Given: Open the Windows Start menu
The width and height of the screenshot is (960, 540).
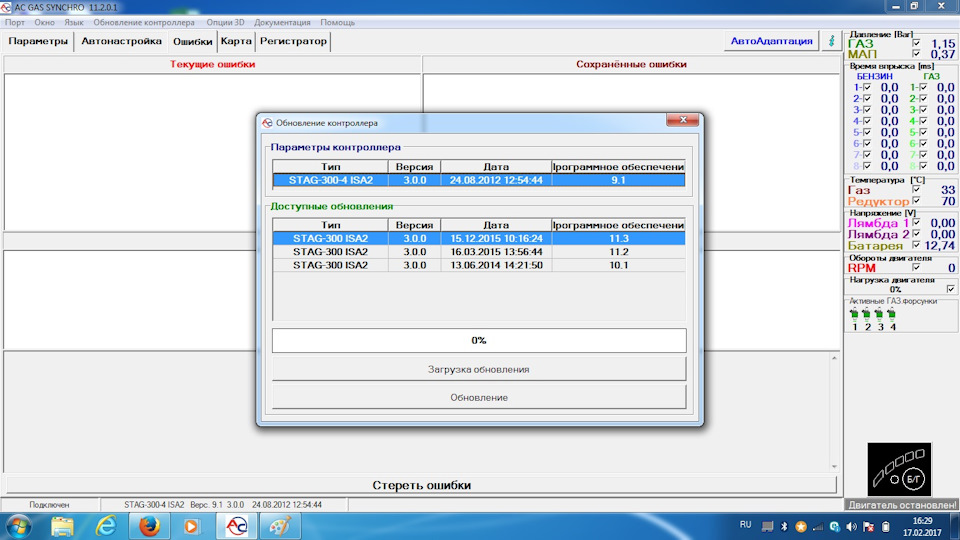Looking at the screenshot, I should 18,527.
